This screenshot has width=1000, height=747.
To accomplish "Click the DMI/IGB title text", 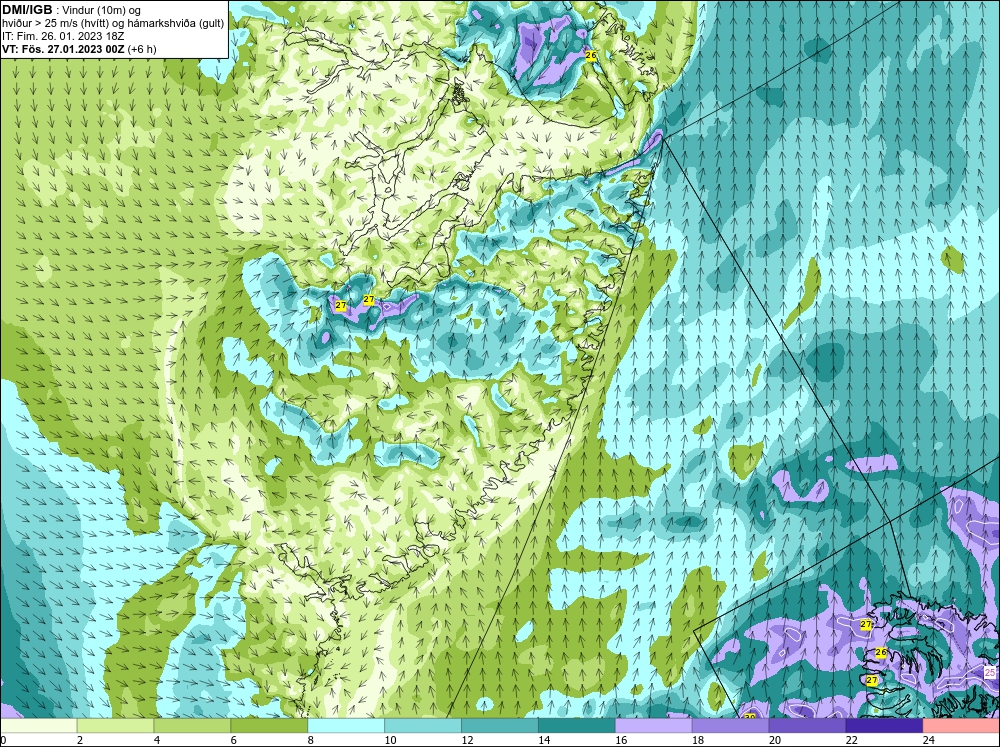I will [x=27, y=10].
